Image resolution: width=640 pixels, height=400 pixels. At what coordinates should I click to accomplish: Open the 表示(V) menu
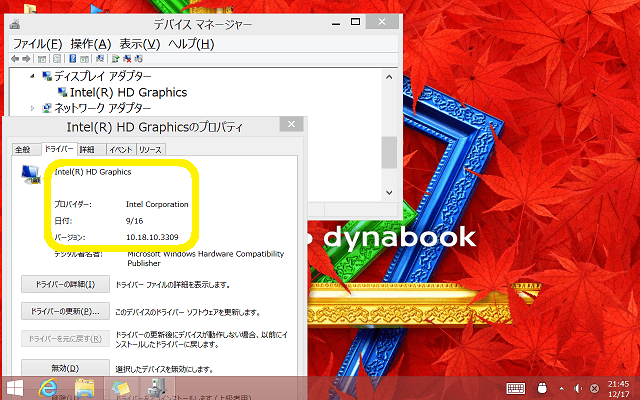pyautogui.click(x=140, y=44)
